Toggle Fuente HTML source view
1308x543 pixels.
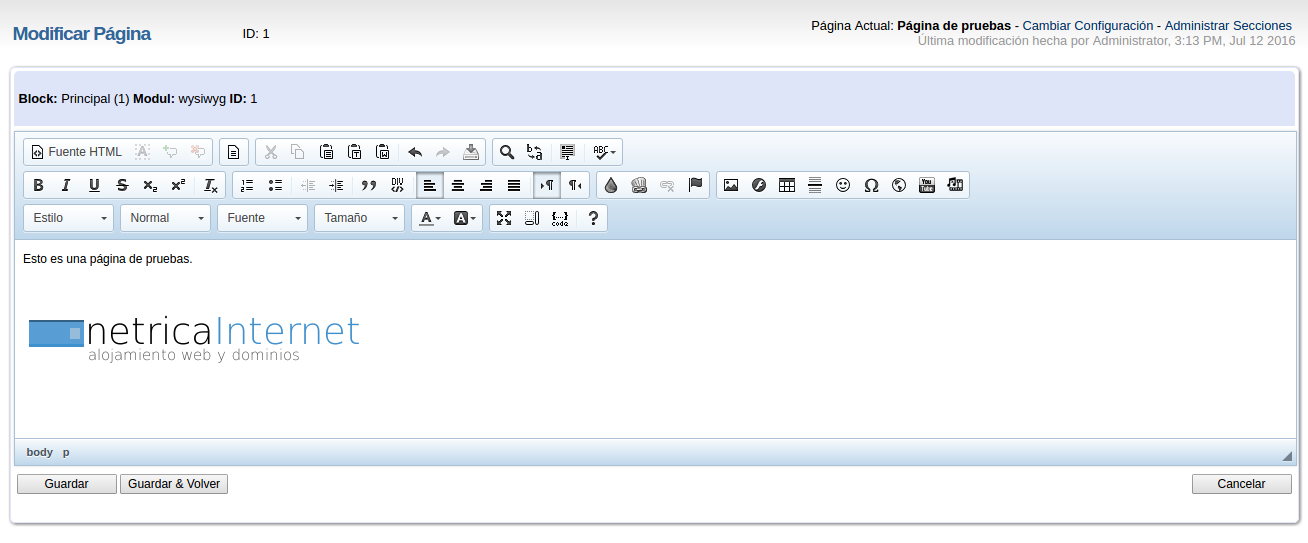pos(76,152)
